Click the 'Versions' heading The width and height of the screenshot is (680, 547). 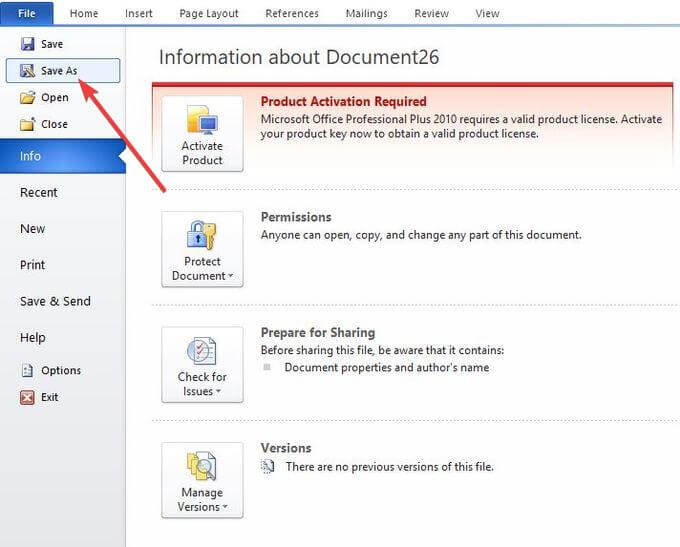pos(286,448)
